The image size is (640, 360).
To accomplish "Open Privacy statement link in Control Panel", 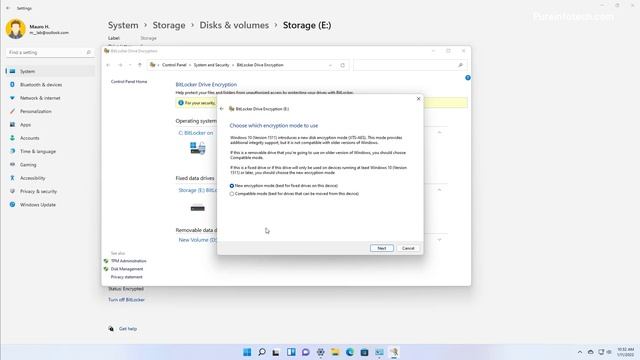I will point(127,277).
